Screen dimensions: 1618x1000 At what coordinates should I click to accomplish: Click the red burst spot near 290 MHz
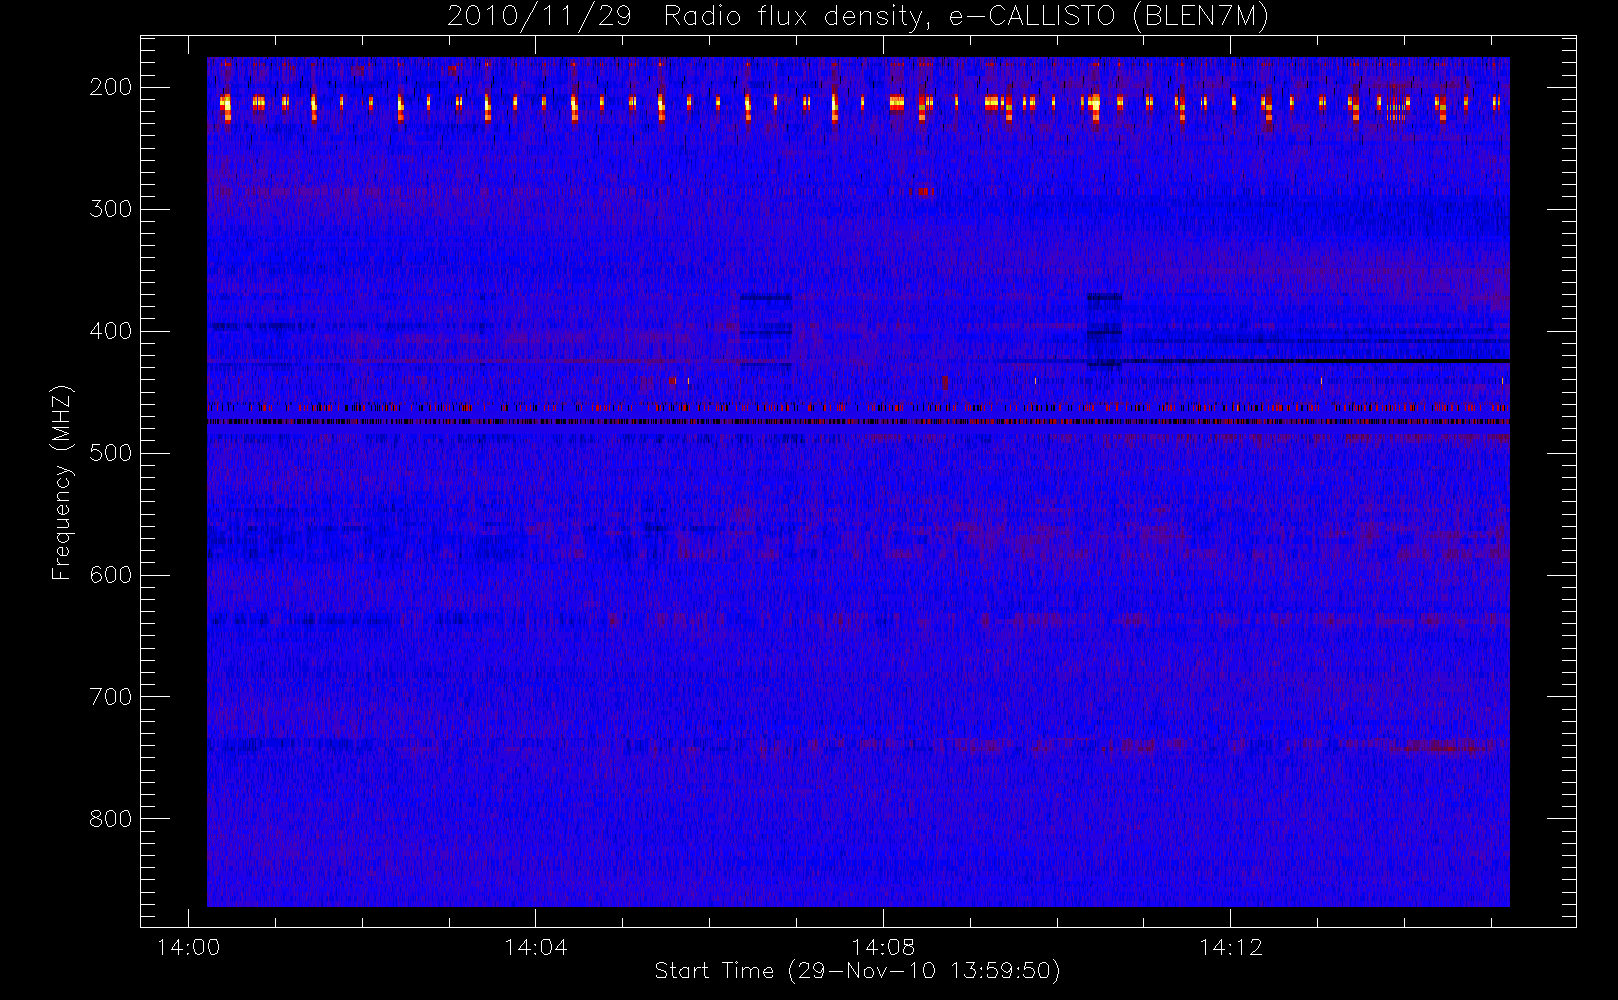tap(925, 191)
